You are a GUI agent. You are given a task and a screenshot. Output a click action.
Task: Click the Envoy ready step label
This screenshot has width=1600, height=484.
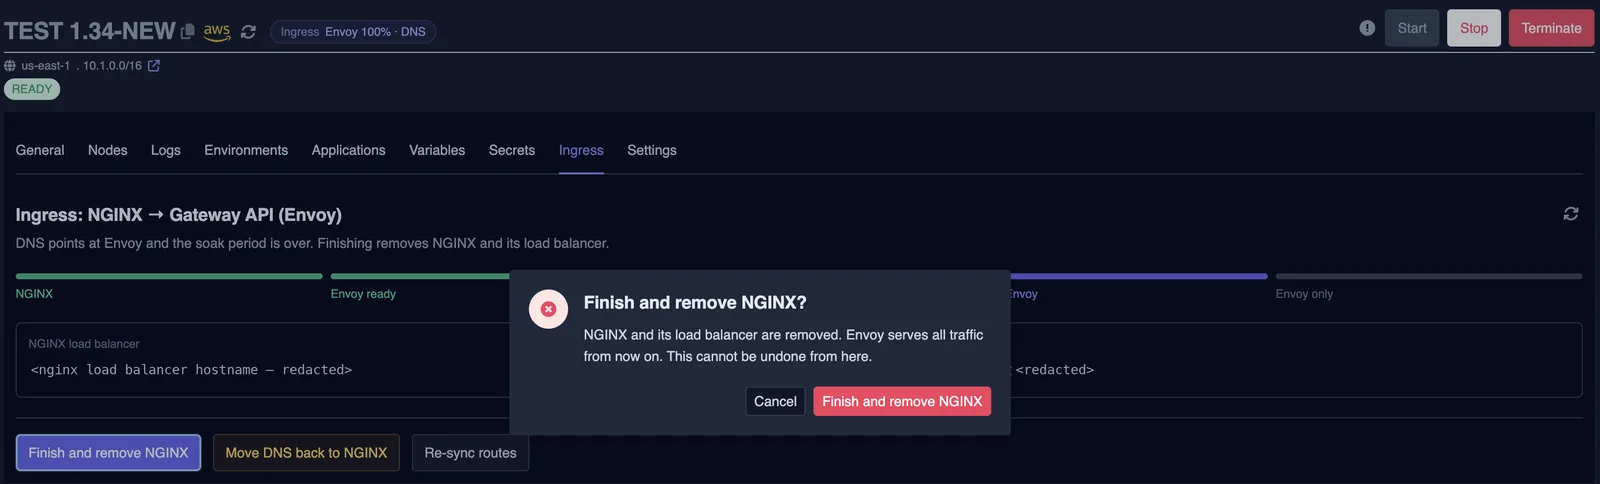(x=363, y=294)
